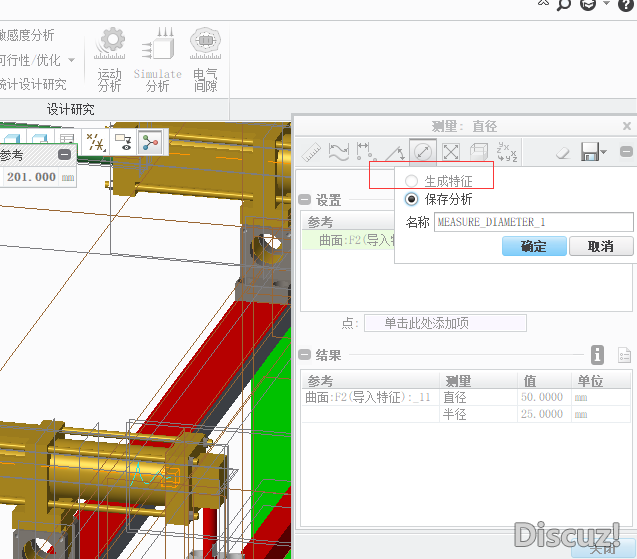Open the electrical clearance (电气间隙) tool
This screenshot has height=559, width=637.
click(x=205, y=60)
